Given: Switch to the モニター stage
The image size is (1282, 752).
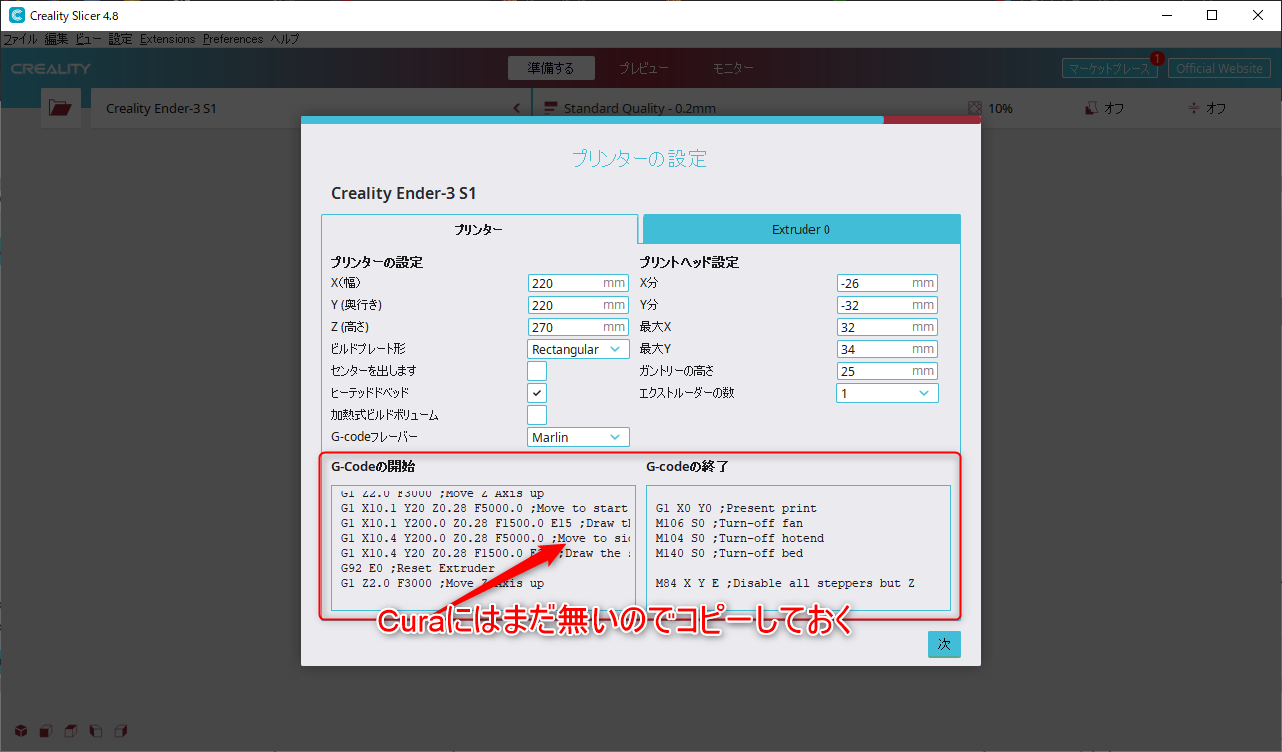Looking at the screenshot, I should click(x=733, y=68).
